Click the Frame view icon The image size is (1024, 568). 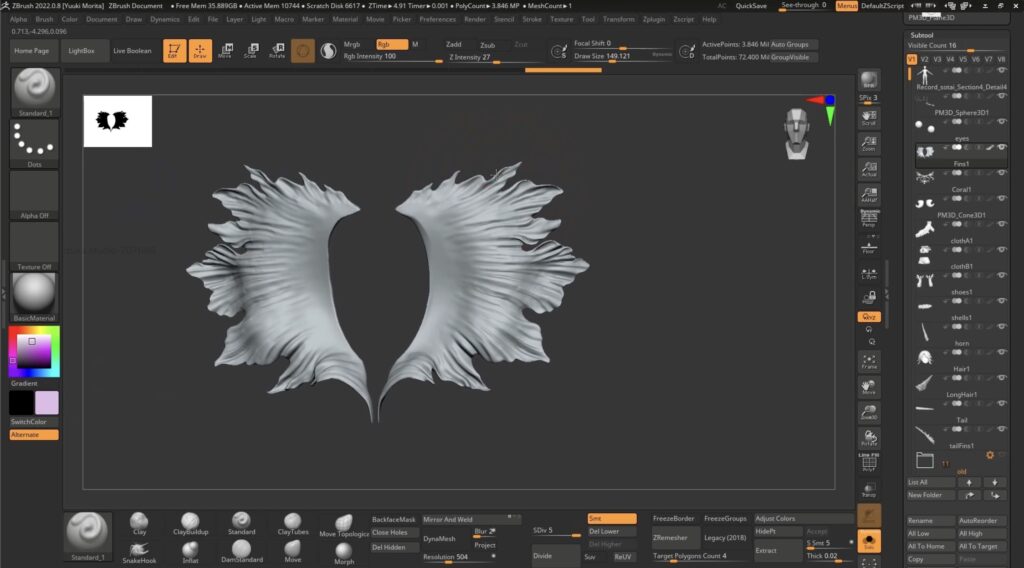(x=869, y=361)
